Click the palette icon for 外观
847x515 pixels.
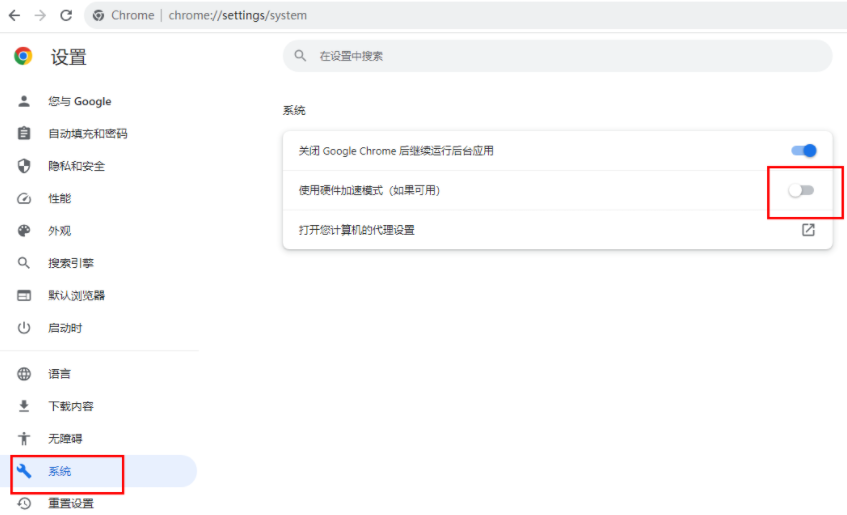tap(24, 231)
